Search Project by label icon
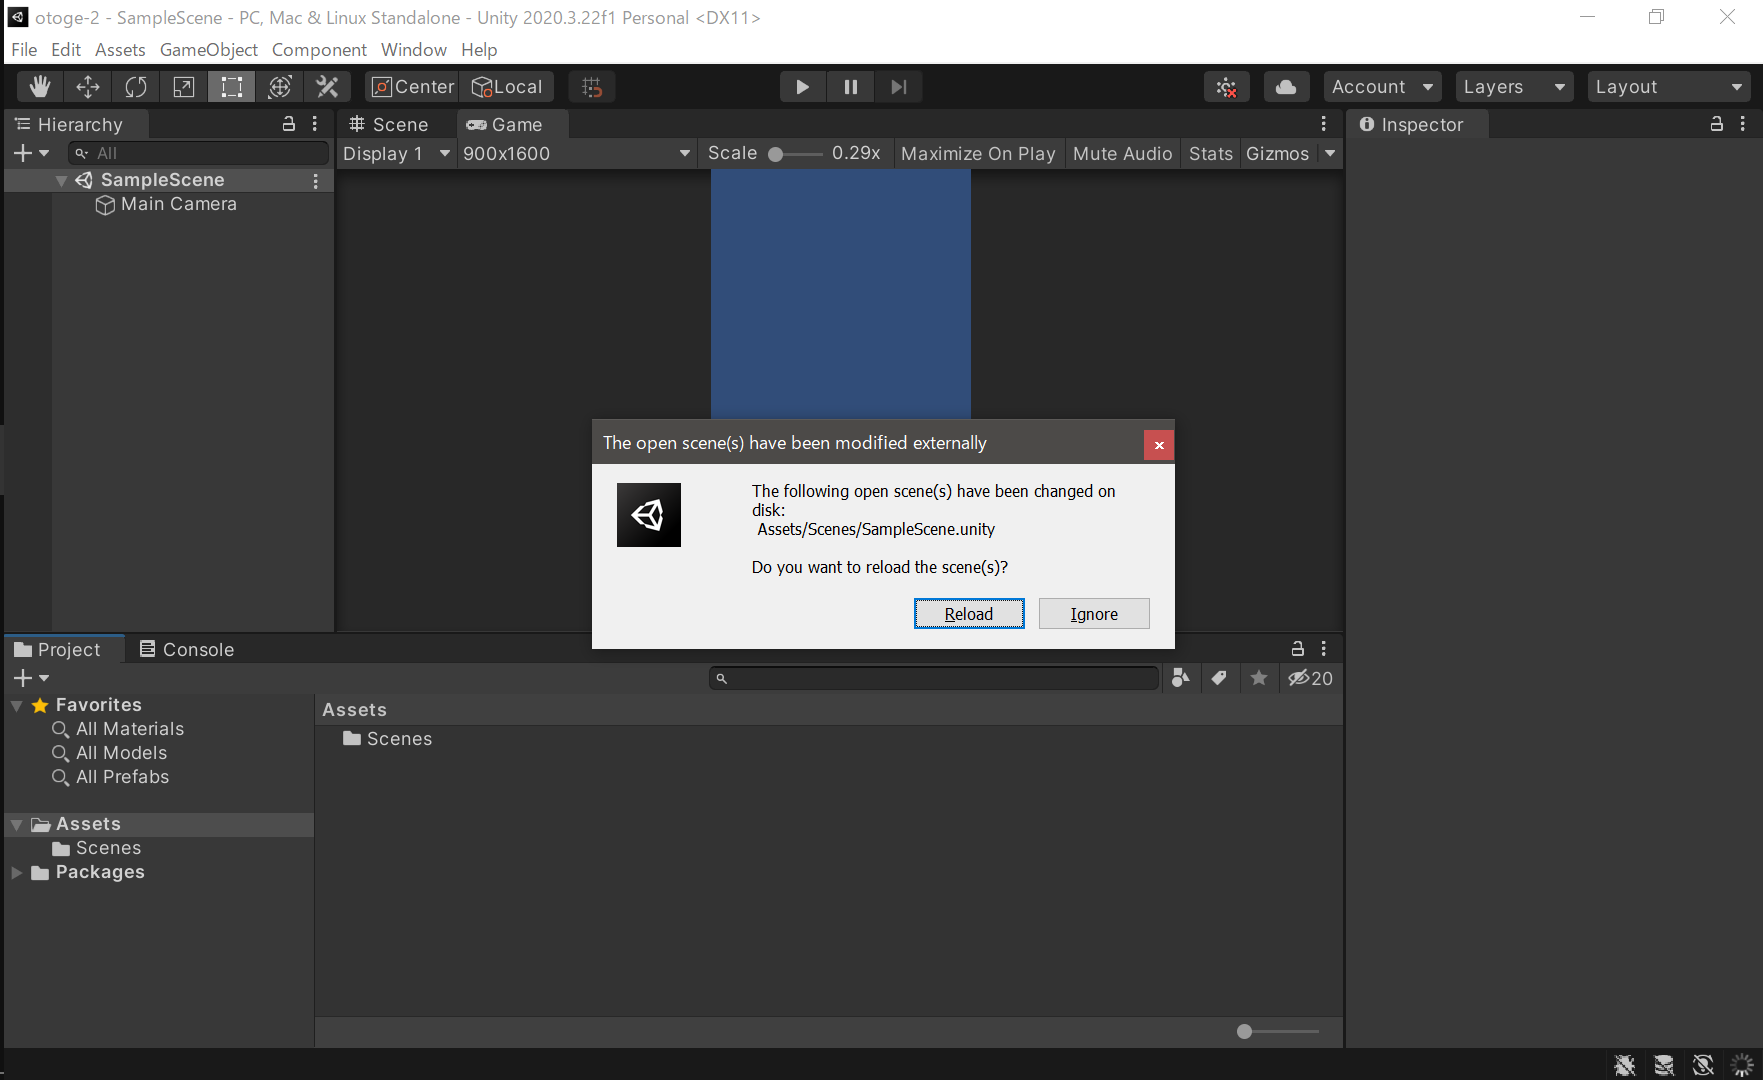This screenshot has width=1763, height=1080. click(x=1219, y=678)
